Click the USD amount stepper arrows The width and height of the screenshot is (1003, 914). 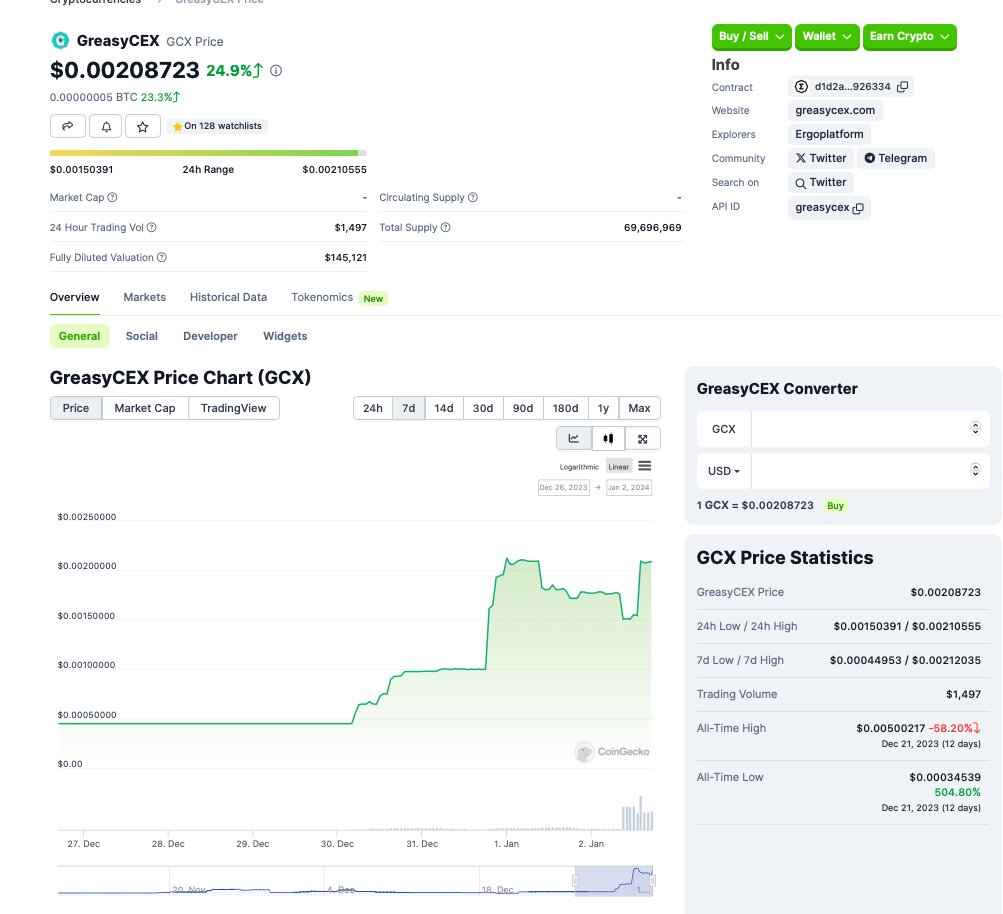975,470
